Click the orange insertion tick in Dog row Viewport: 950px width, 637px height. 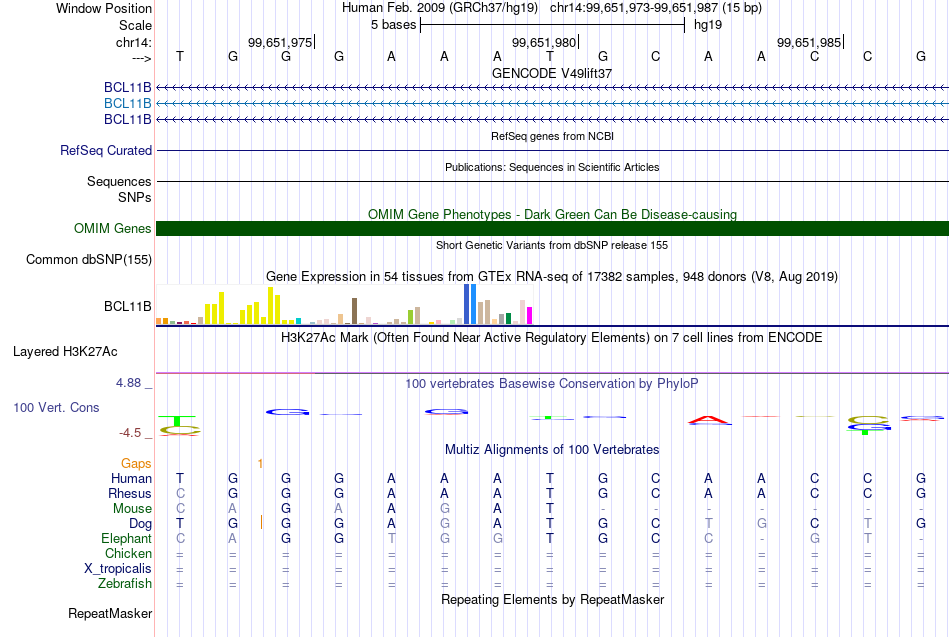pyautogui.click(x=262, y=522)
